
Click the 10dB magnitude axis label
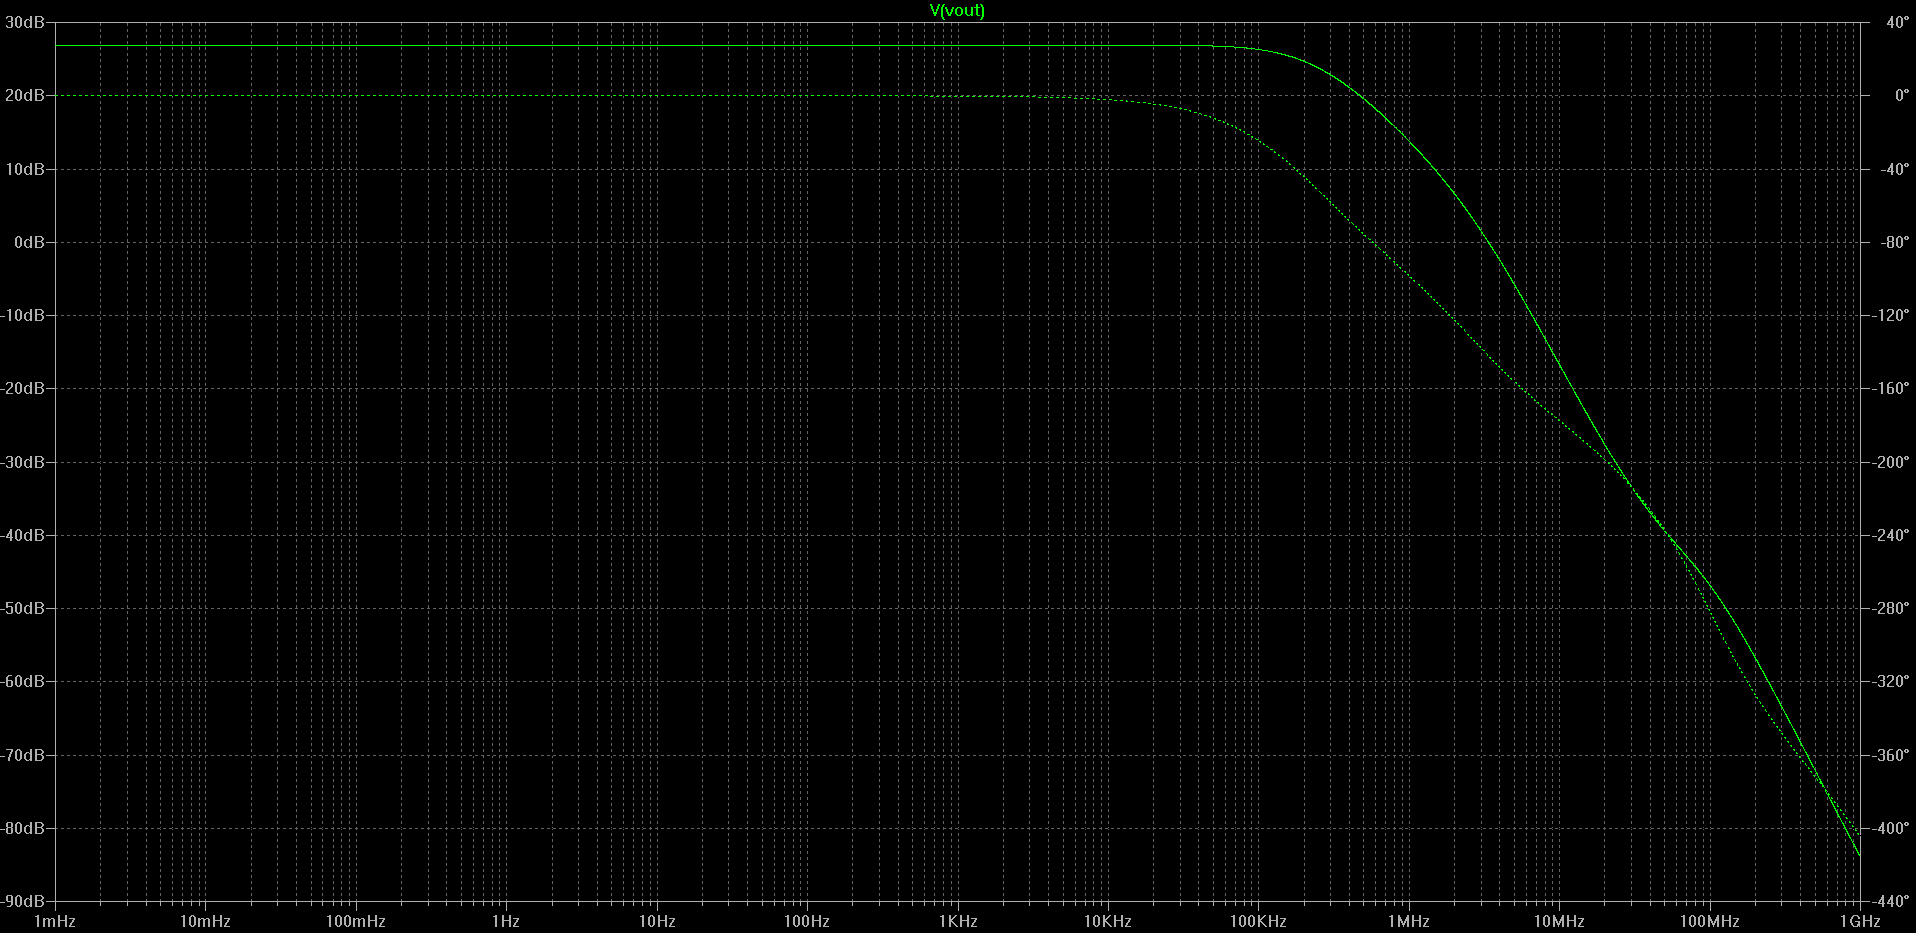pyautogui.click(x=24, y=169)
